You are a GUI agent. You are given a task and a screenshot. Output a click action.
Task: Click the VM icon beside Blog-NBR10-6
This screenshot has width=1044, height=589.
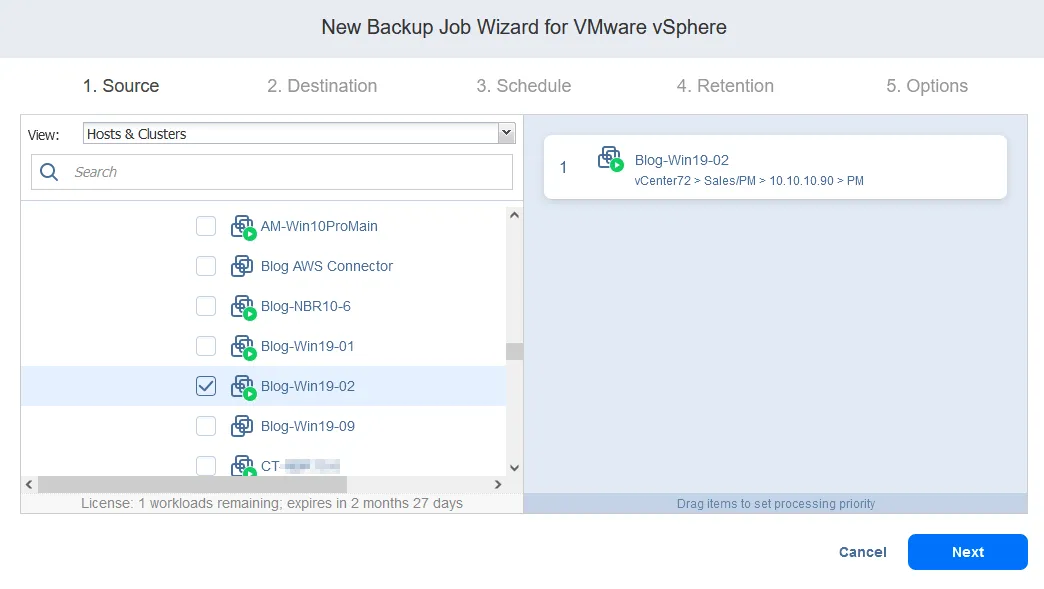tap(243, 307)
